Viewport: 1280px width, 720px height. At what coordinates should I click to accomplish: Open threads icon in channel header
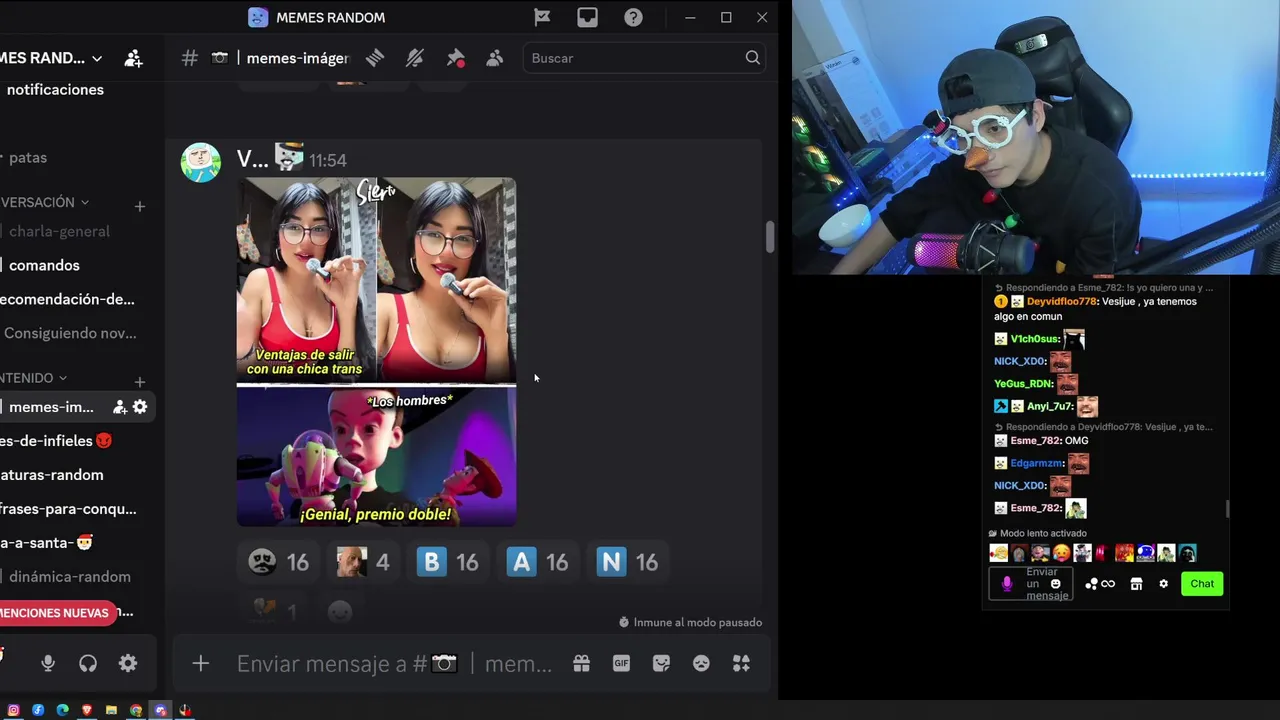[375, 58]
